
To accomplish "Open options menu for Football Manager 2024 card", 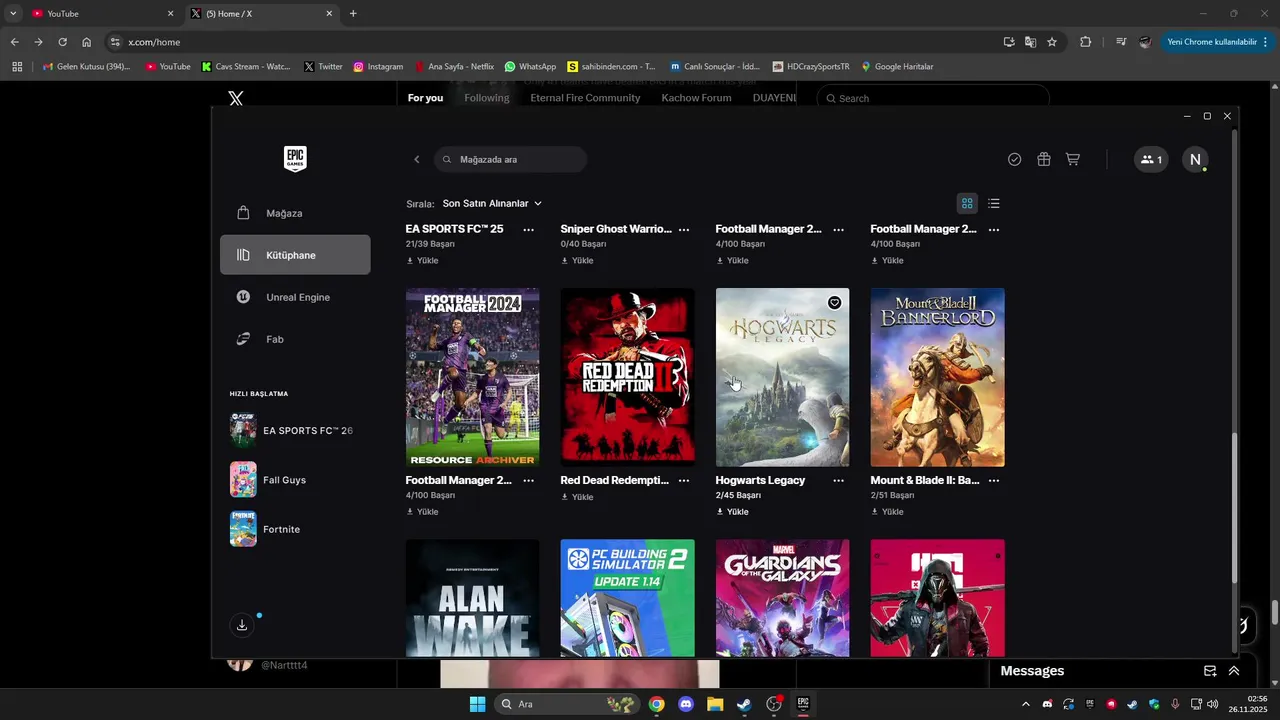I will coord(528,480).
